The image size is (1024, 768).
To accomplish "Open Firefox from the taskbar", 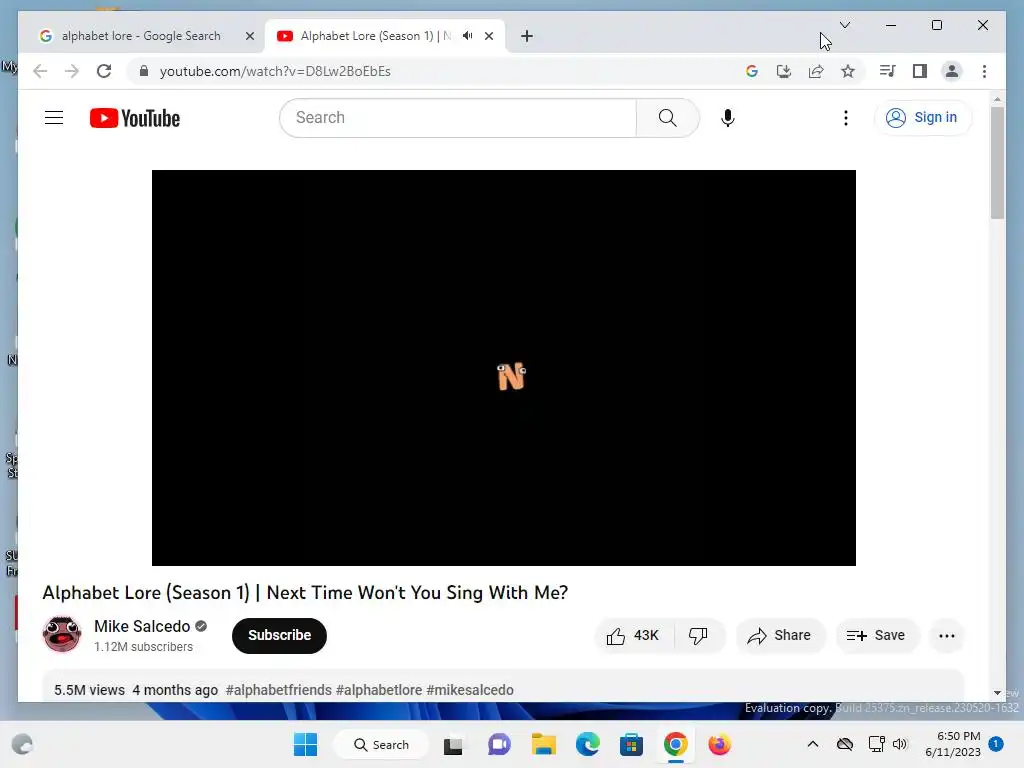I will click(x=719, y=744).
